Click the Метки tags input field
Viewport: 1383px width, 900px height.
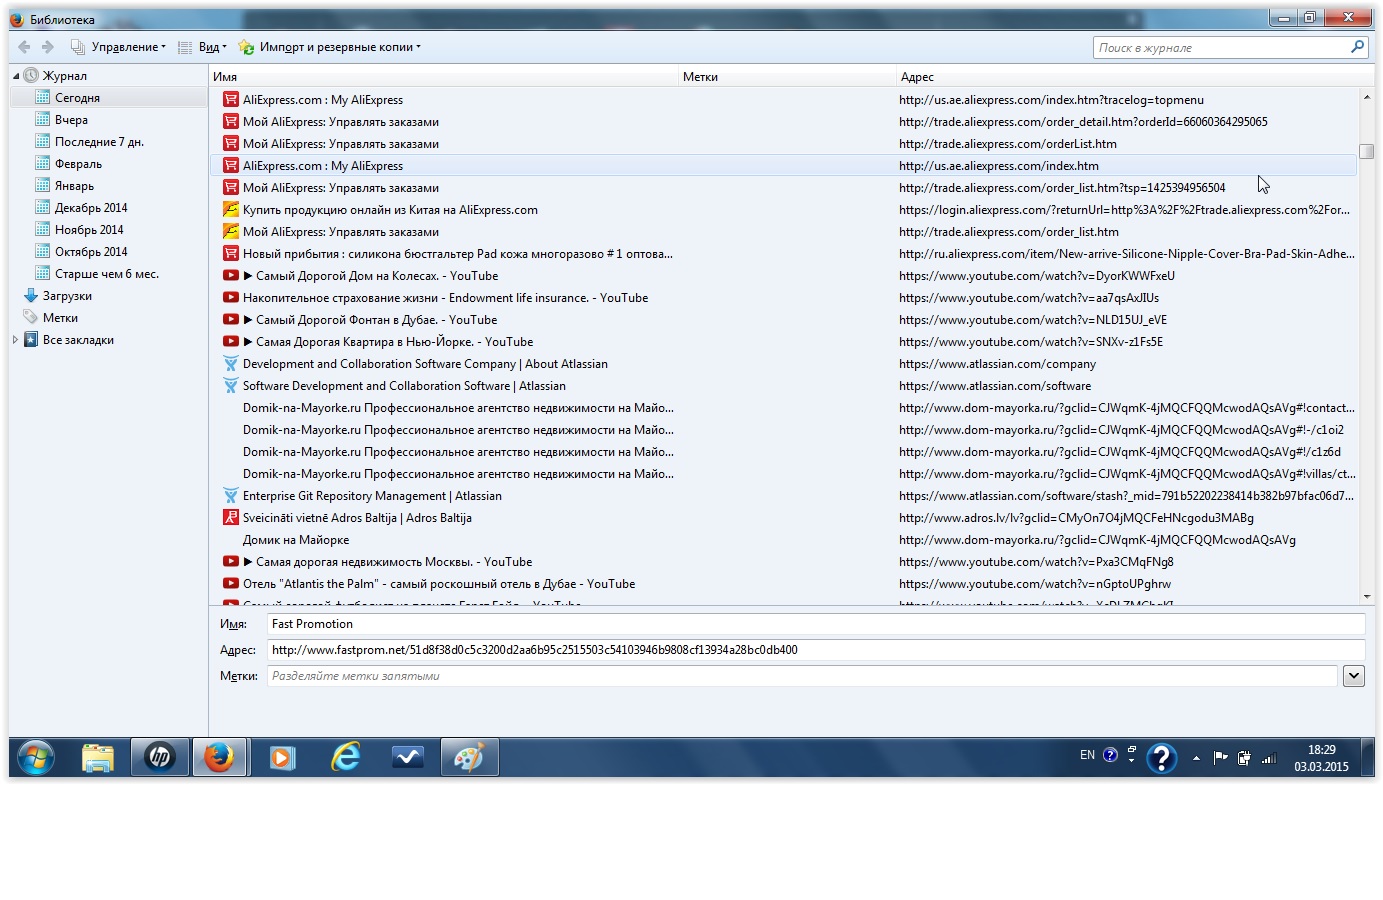click(x=802, y=676)
